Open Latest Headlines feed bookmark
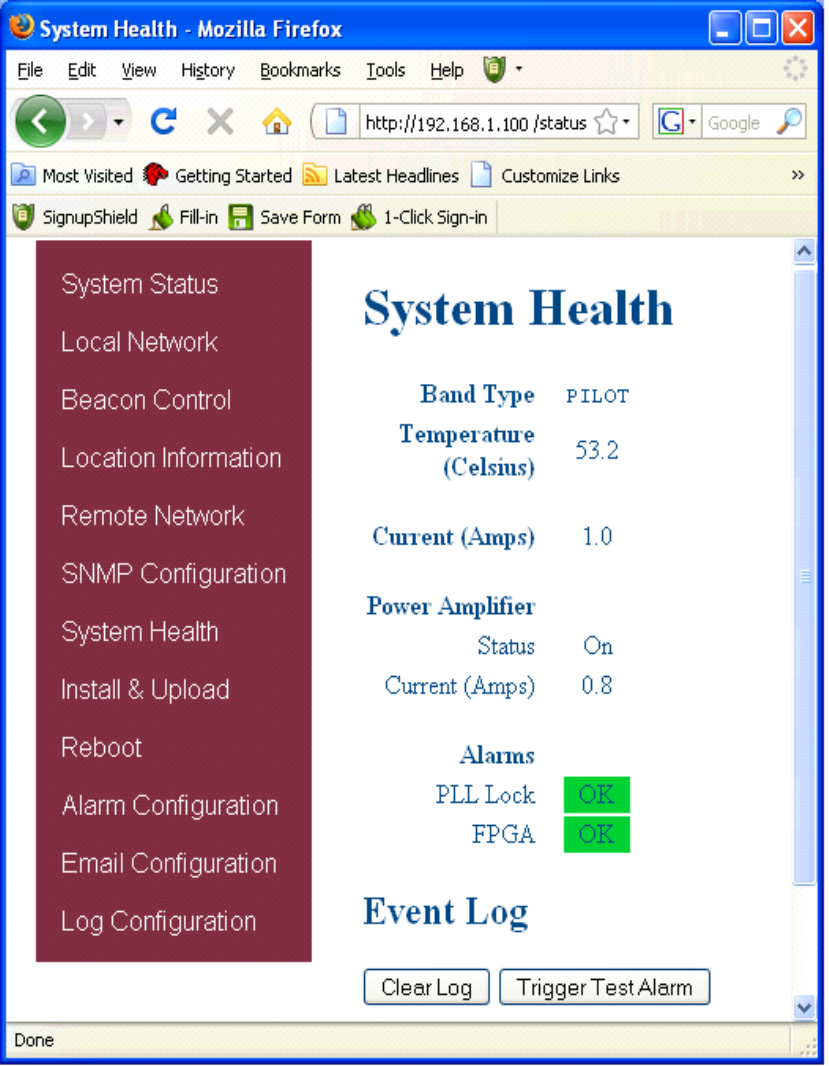 [381, 175]
